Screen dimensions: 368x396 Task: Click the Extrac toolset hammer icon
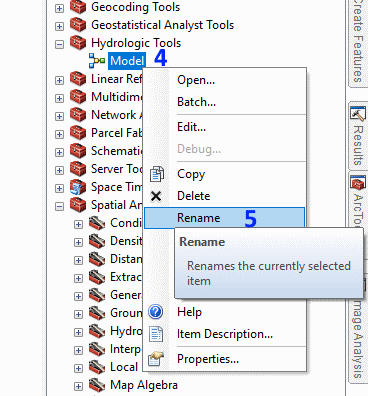[x=97, y=277]
